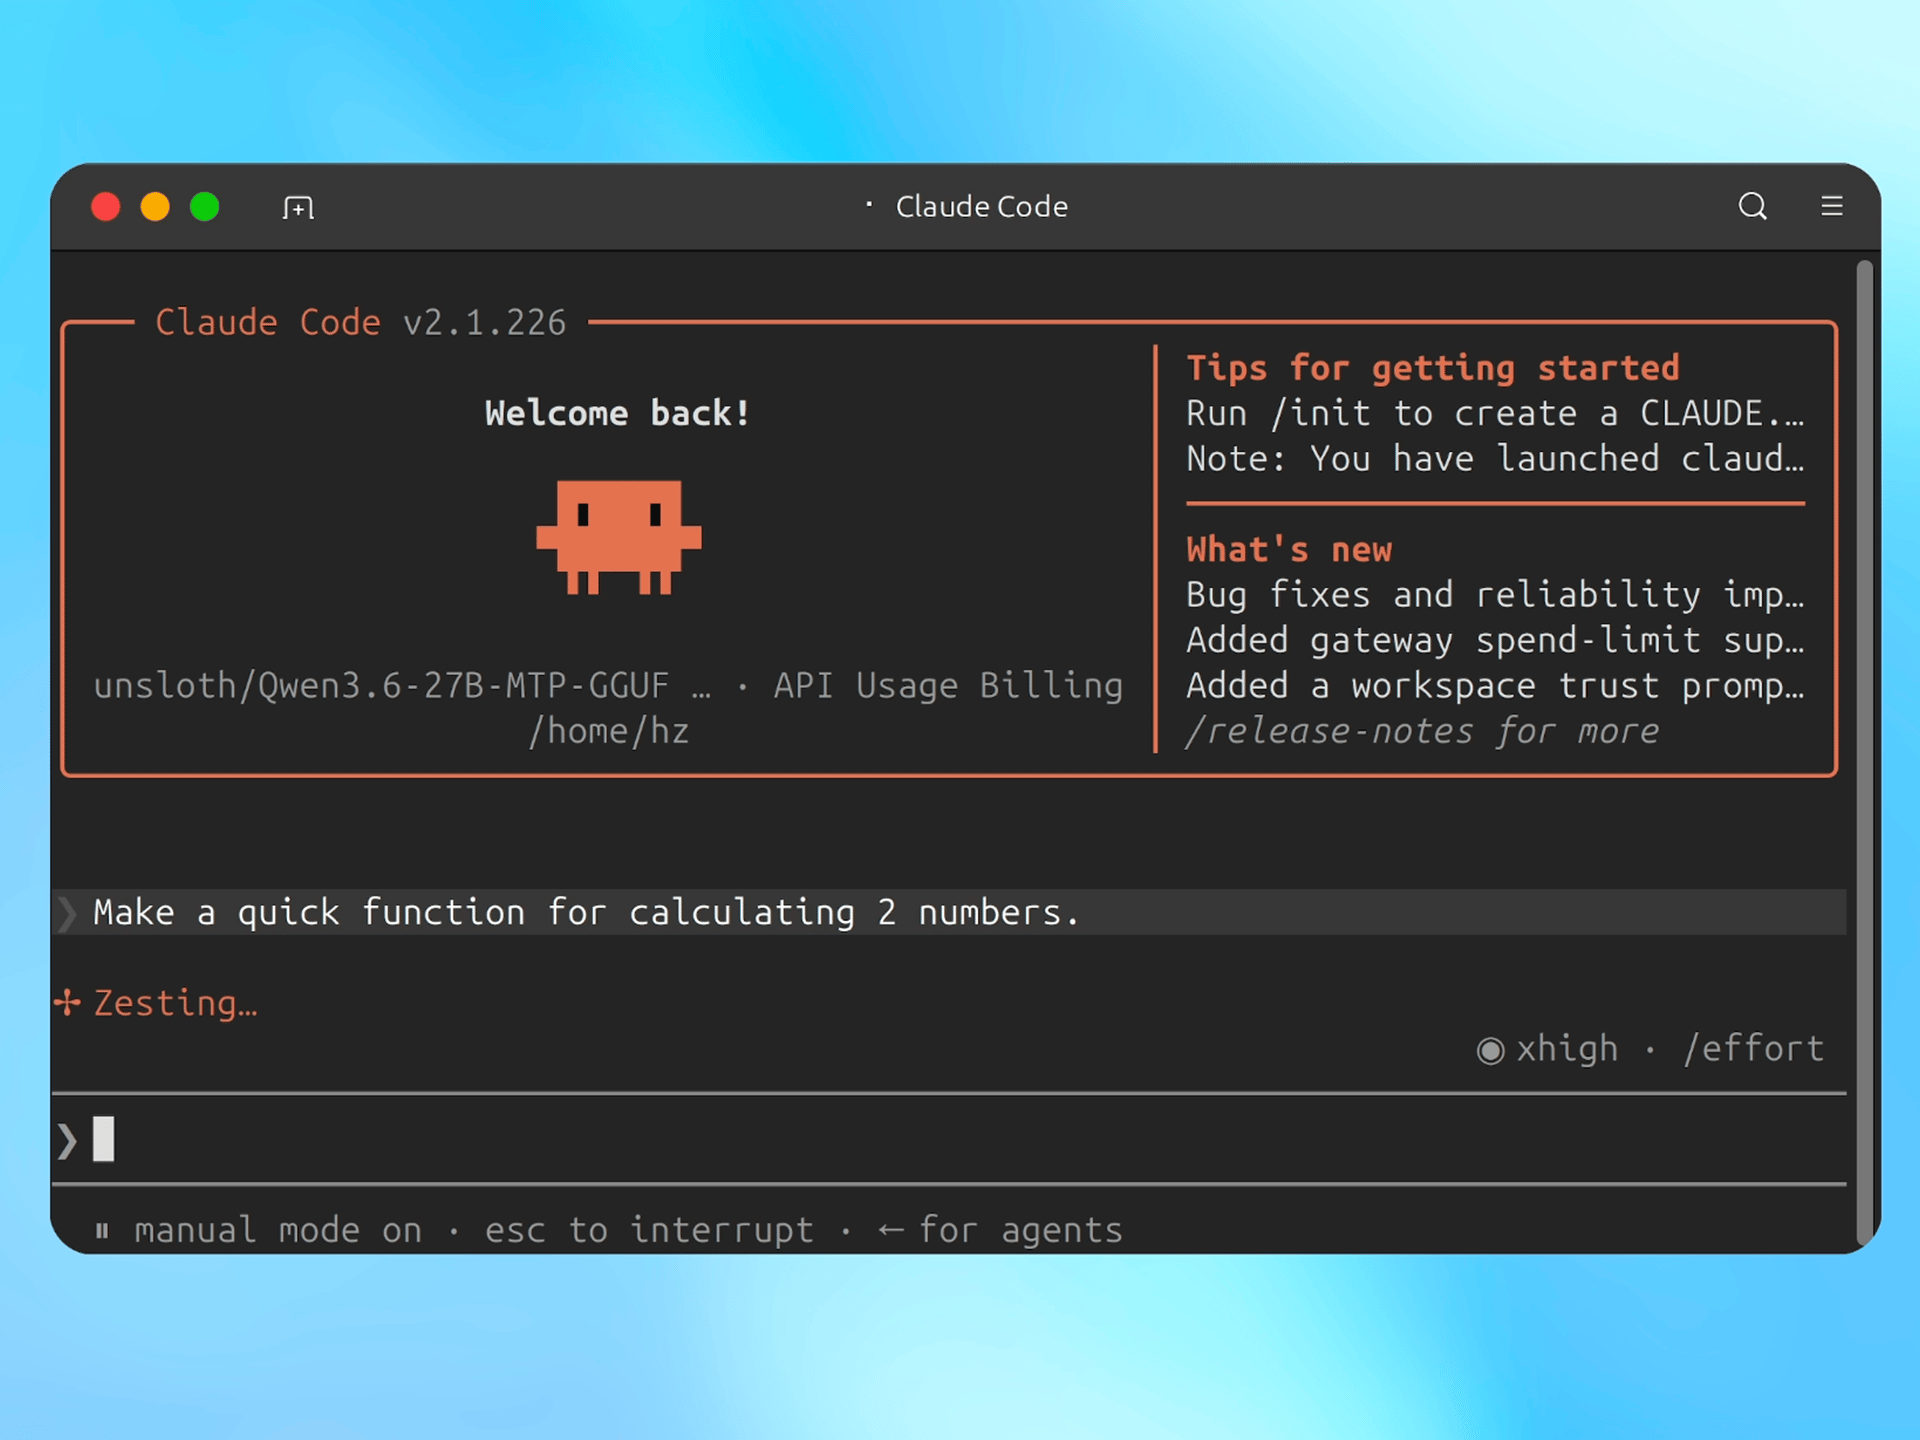1920x1440 pixels.
Task: Close the terminal with the red button
Action: coord(106,207)
